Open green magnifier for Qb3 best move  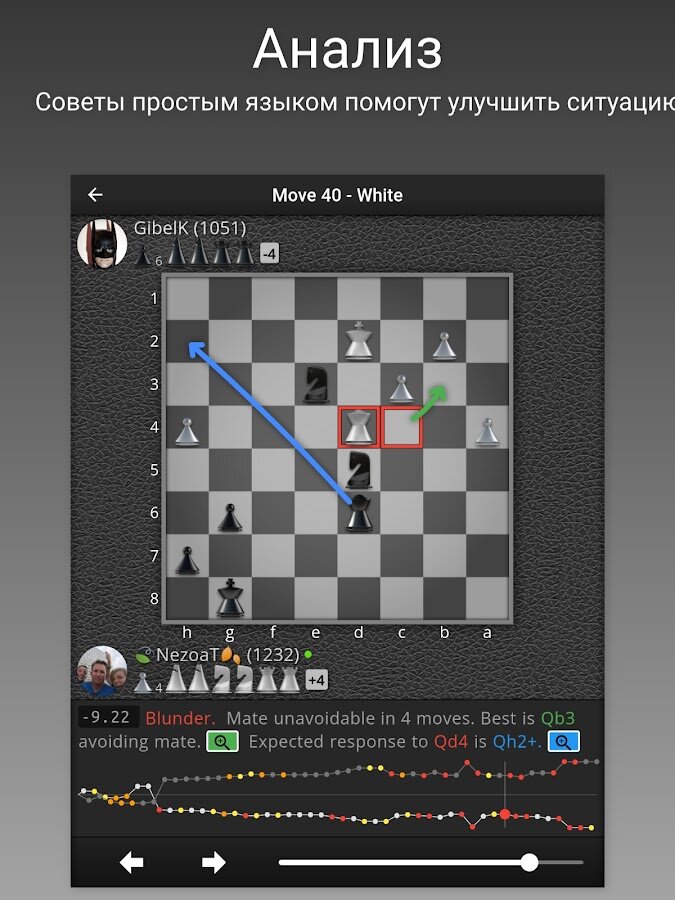[x=223, y=742]
